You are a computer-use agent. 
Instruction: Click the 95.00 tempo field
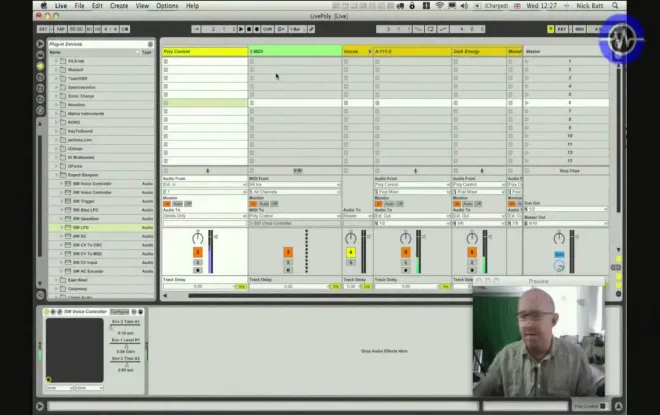tap(76, 29)
